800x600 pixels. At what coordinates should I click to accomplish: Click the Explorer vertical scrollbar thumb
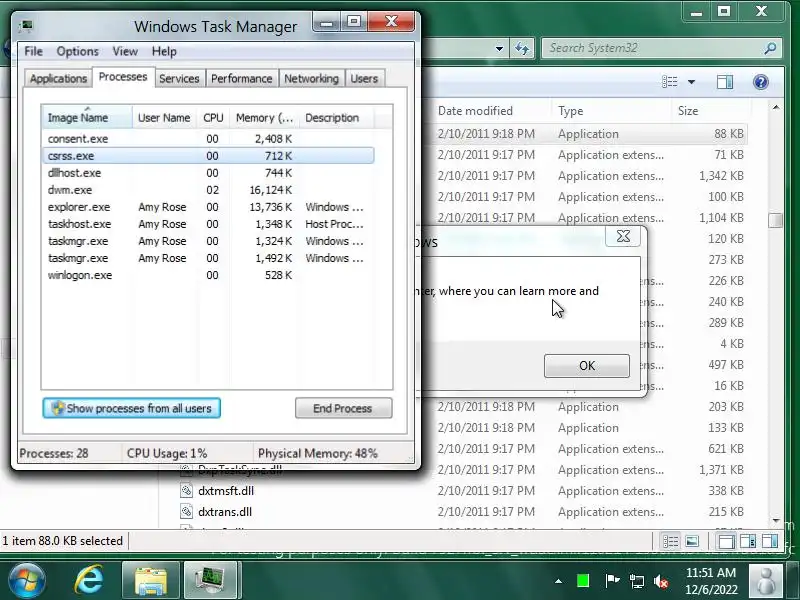point(776,220)
